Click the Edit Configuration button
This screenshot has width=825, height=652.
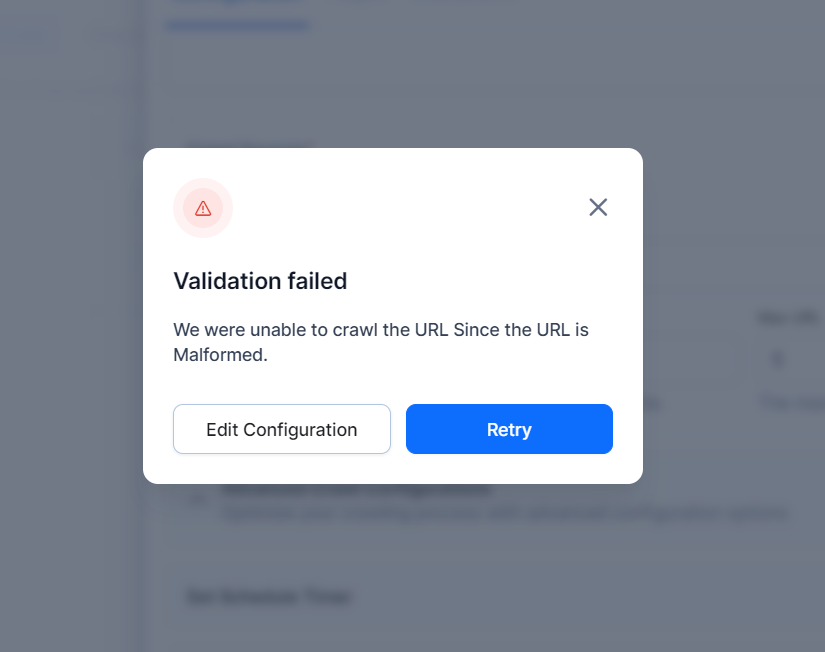(282, 429)
